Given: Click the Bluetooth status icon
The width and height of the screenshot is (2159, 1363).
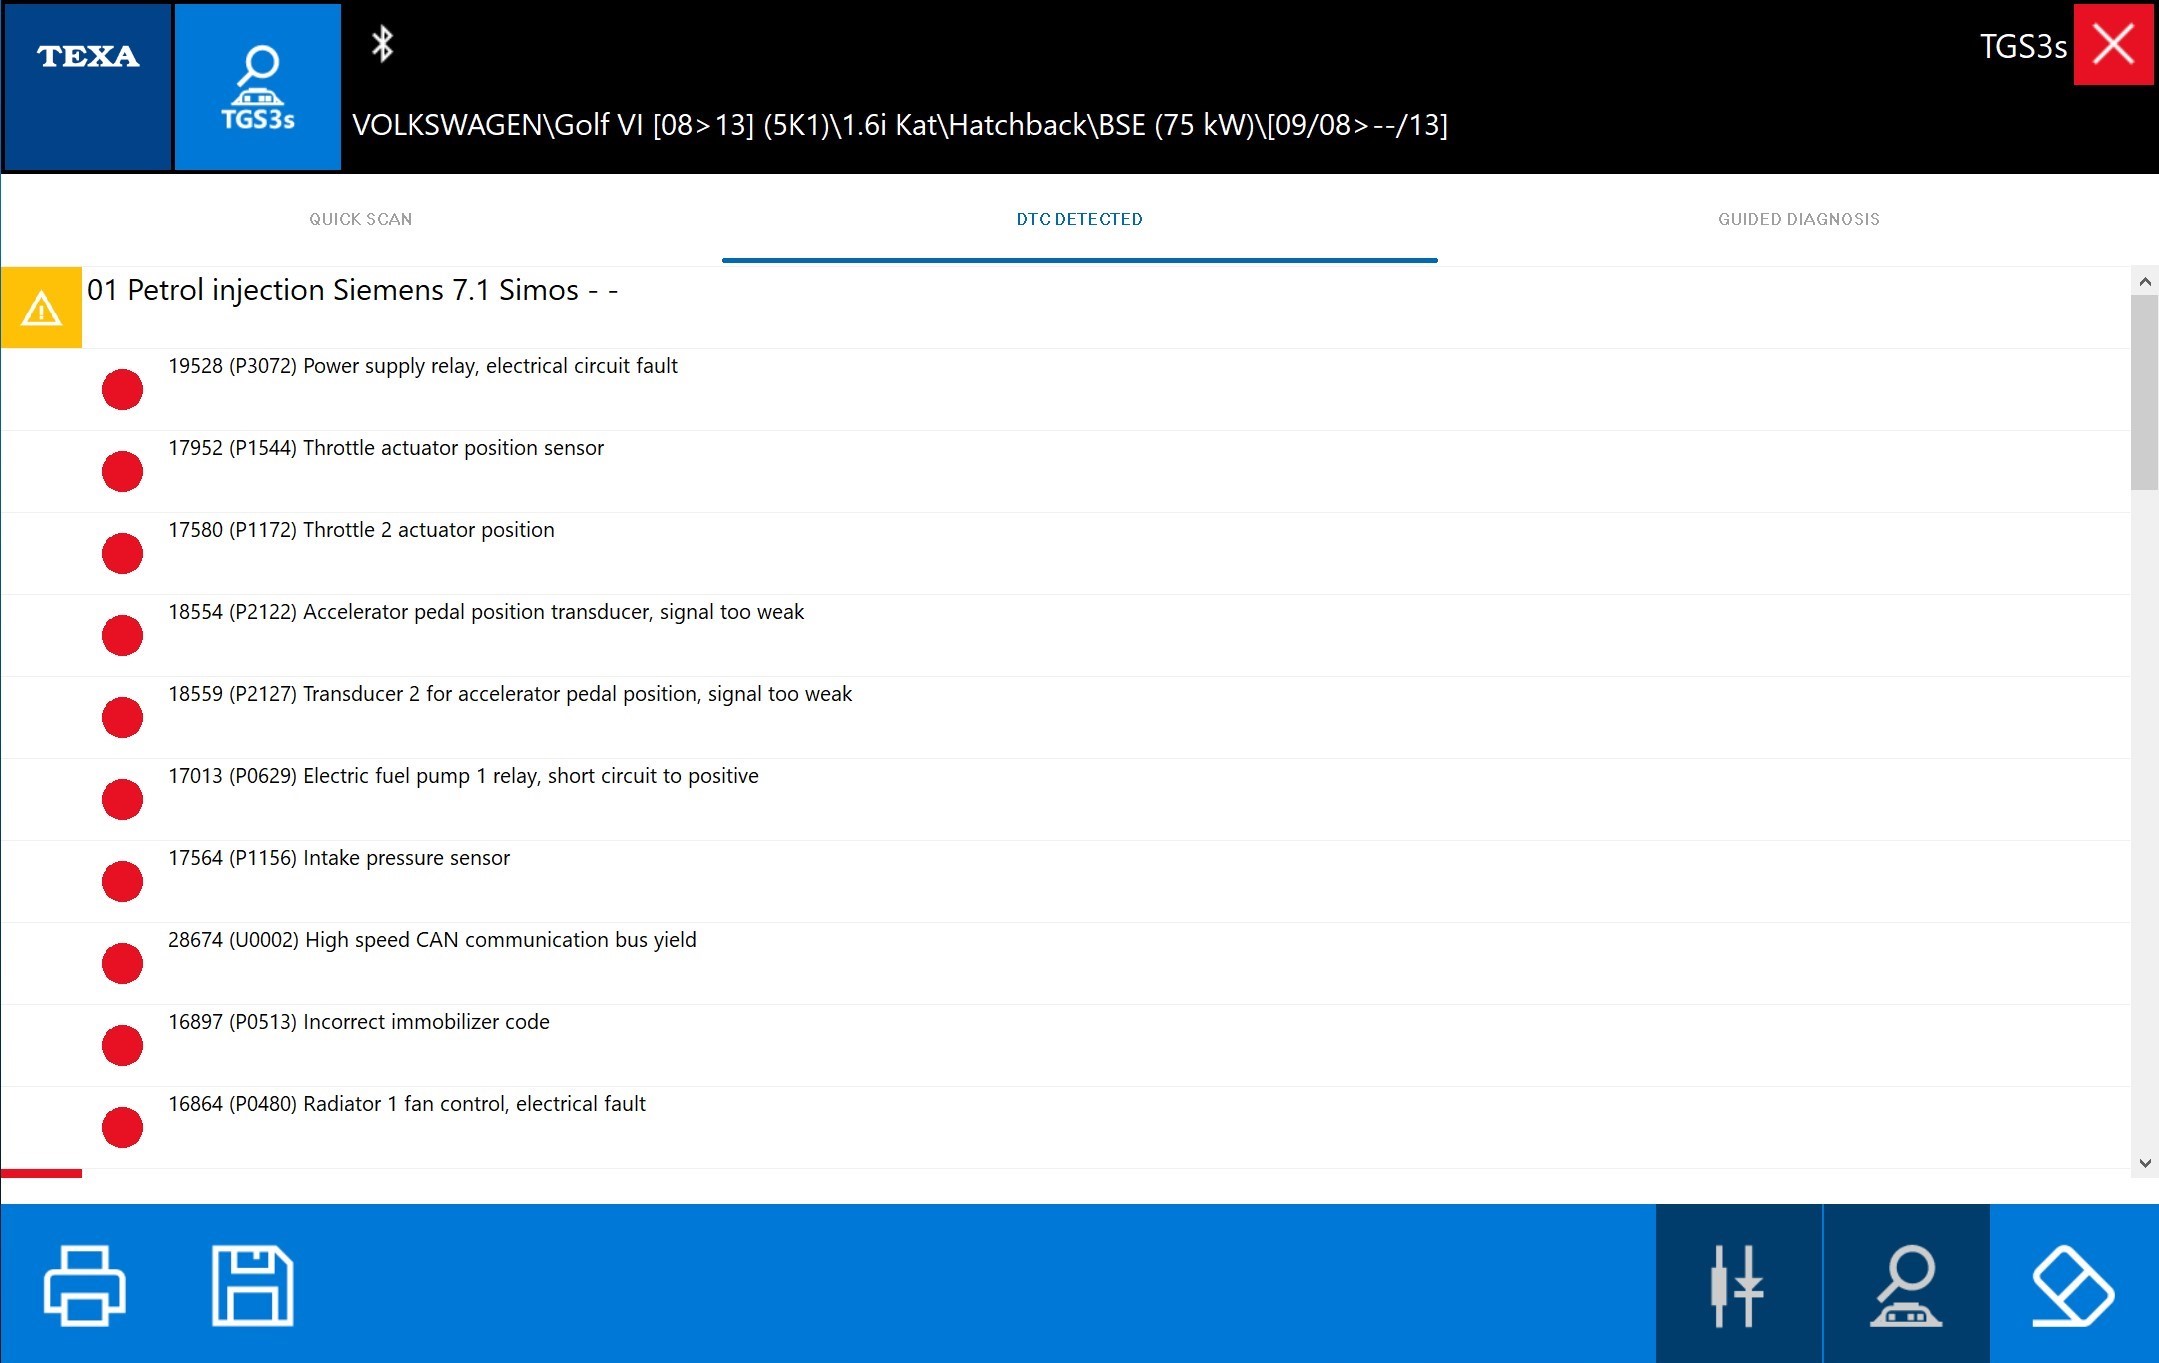Looking at the screenshot, I should (382, 44).
